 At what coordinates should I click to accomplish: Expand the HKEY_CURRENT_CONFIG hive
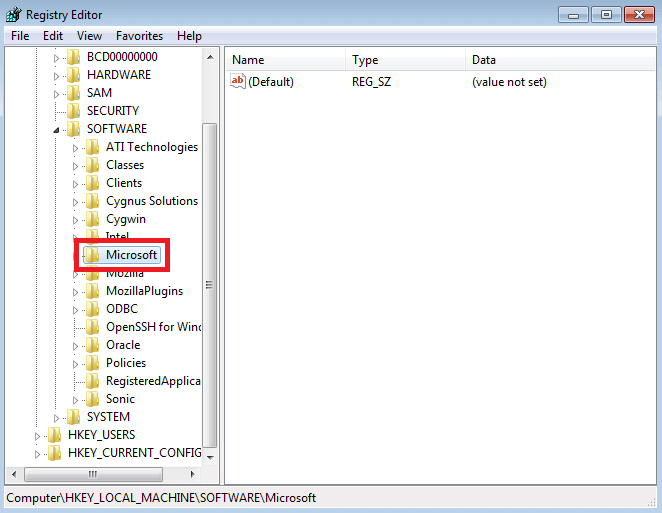click(38, 454)
